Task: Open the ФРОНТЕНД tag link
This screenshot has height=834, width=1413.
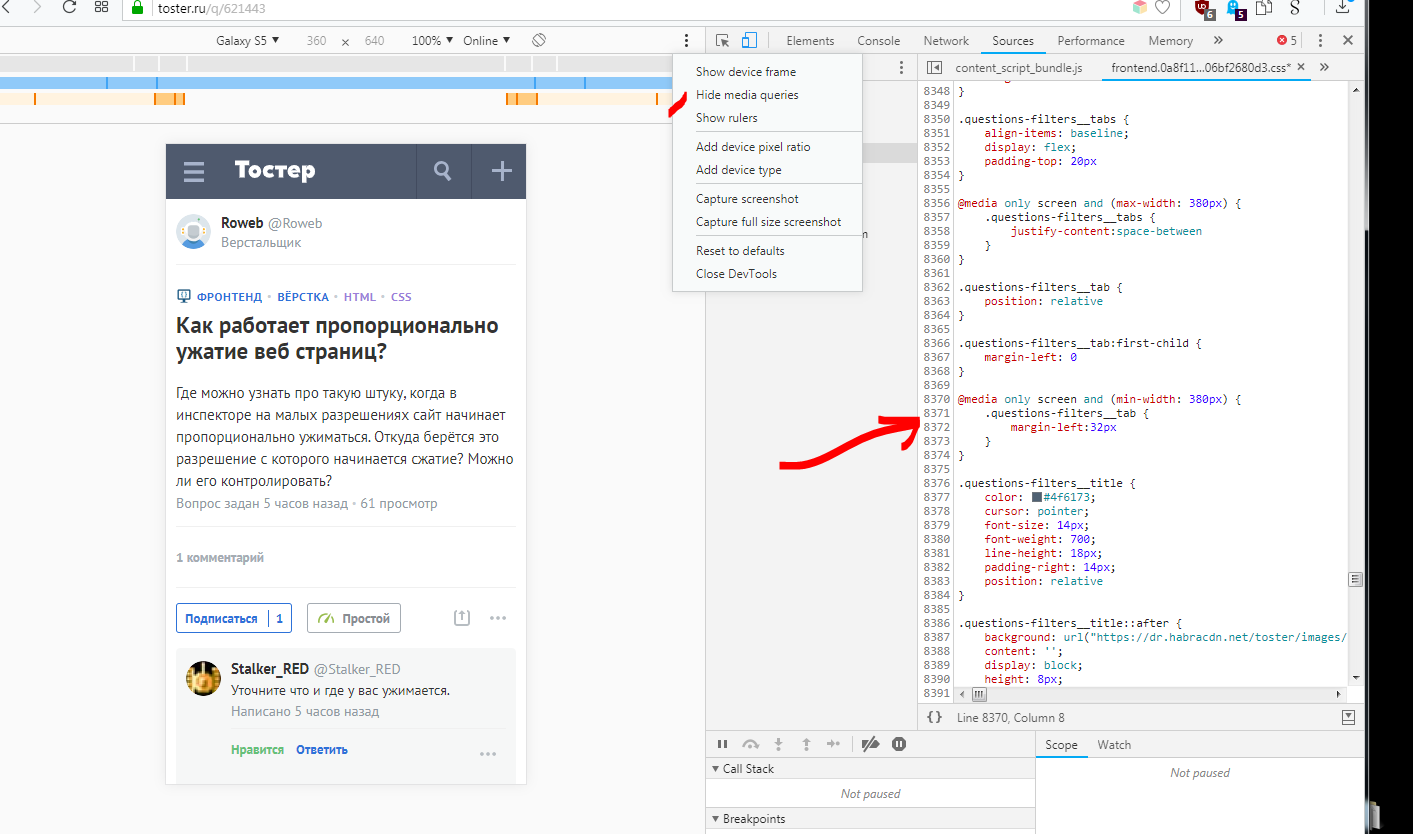Action: pyautogui.click(x=229, y=297)
